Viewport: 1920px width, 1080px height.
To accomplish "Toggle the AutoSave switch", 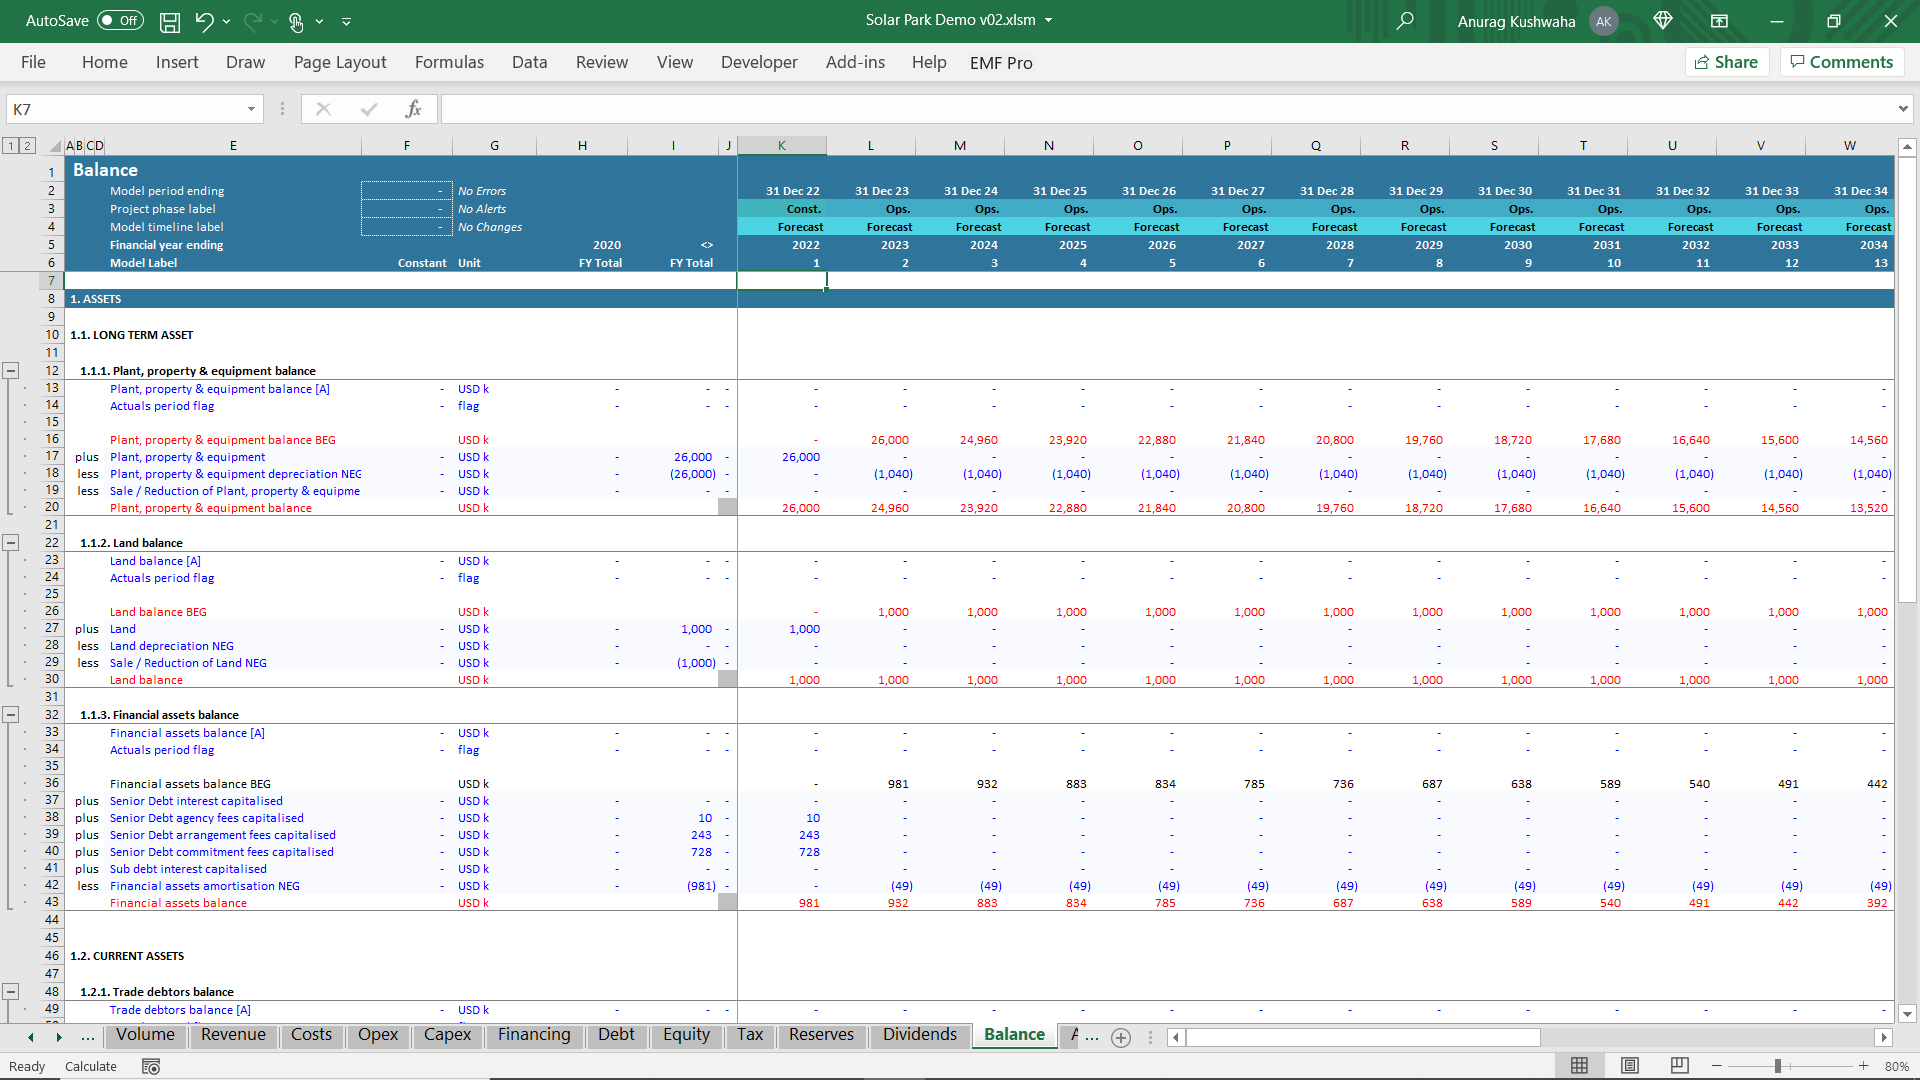I will click(119, 21).
